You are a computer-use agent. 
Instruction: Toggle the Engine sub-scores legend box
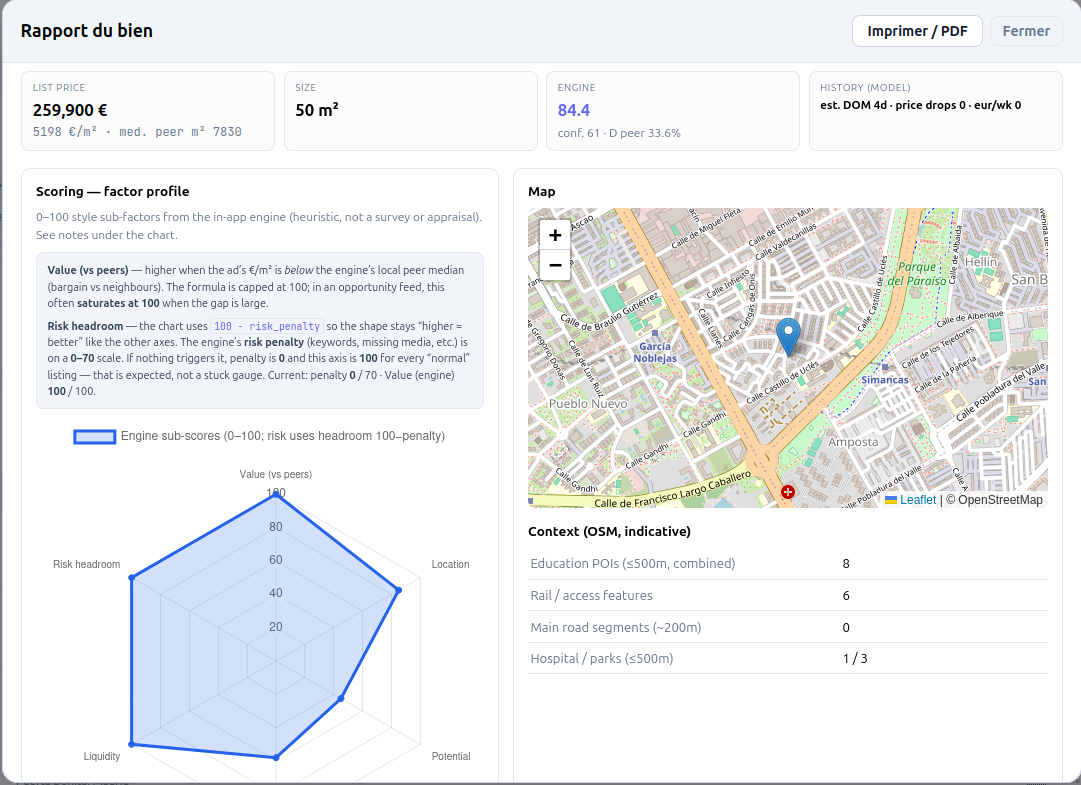point(94,436)
